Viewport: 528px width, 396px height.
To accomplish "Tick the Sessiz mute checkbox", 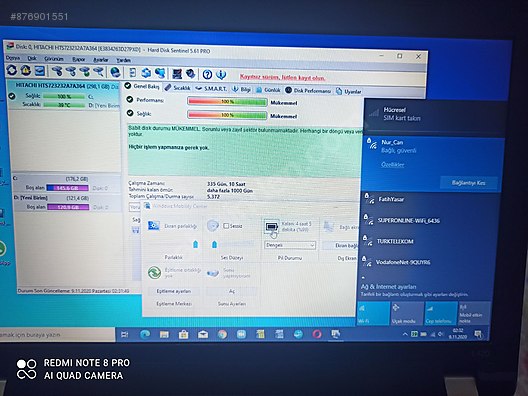I will 226,226.
